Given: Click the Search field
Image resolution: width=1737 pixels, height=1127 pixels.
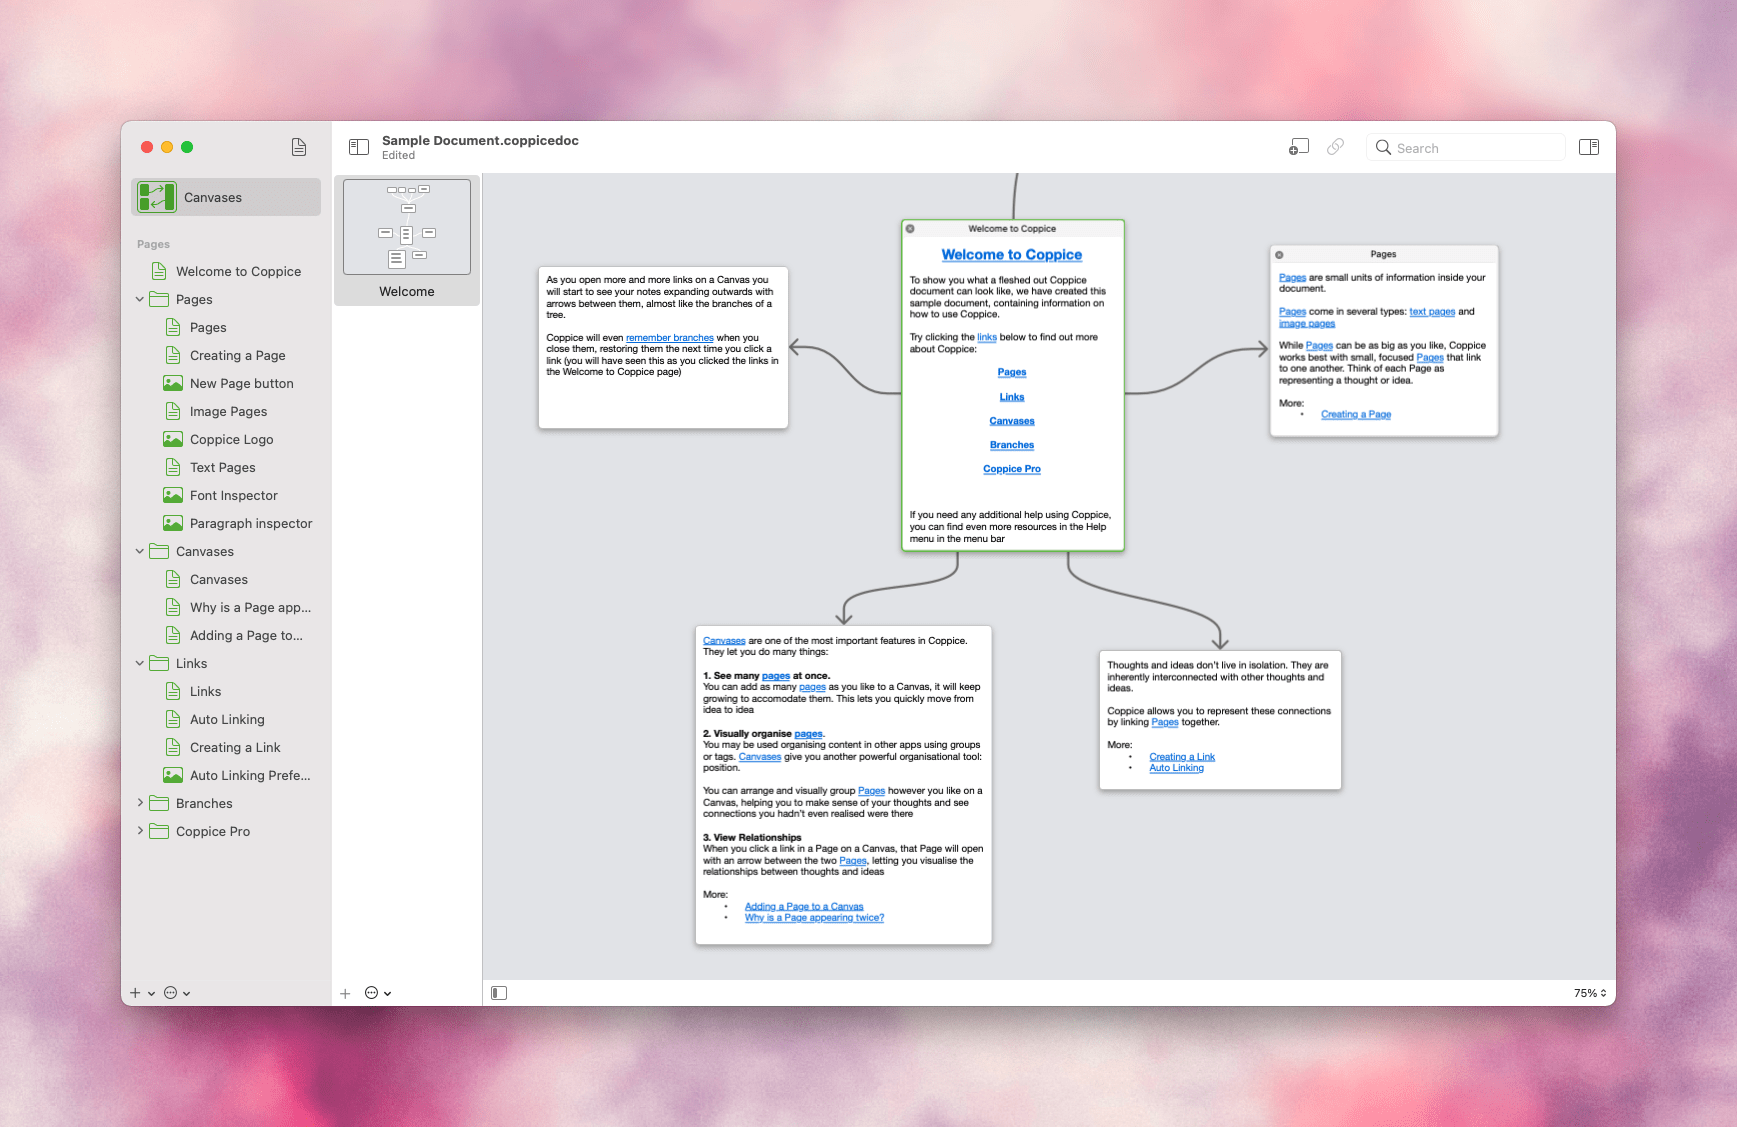Looking at the screenshot, I should click(x=1465, y=148).
